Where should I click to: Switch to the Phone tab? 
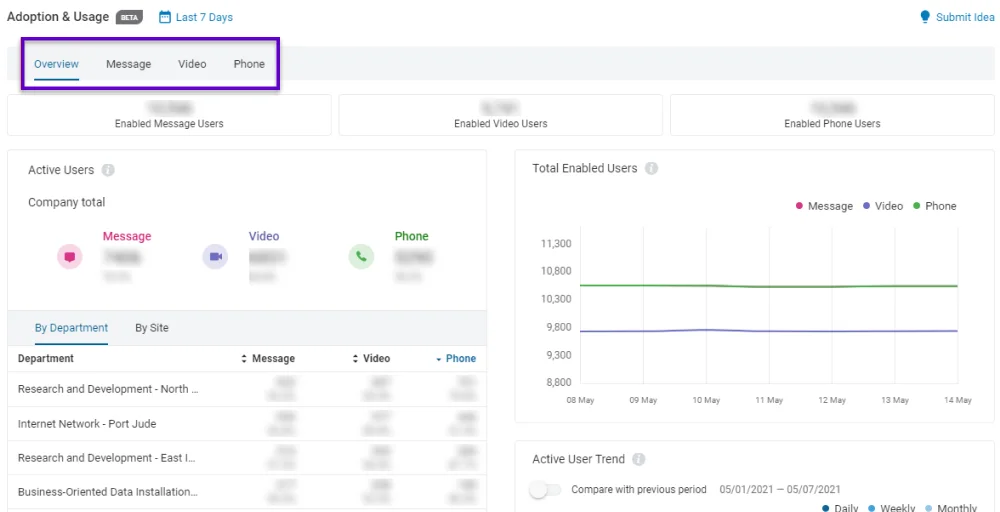249,64
